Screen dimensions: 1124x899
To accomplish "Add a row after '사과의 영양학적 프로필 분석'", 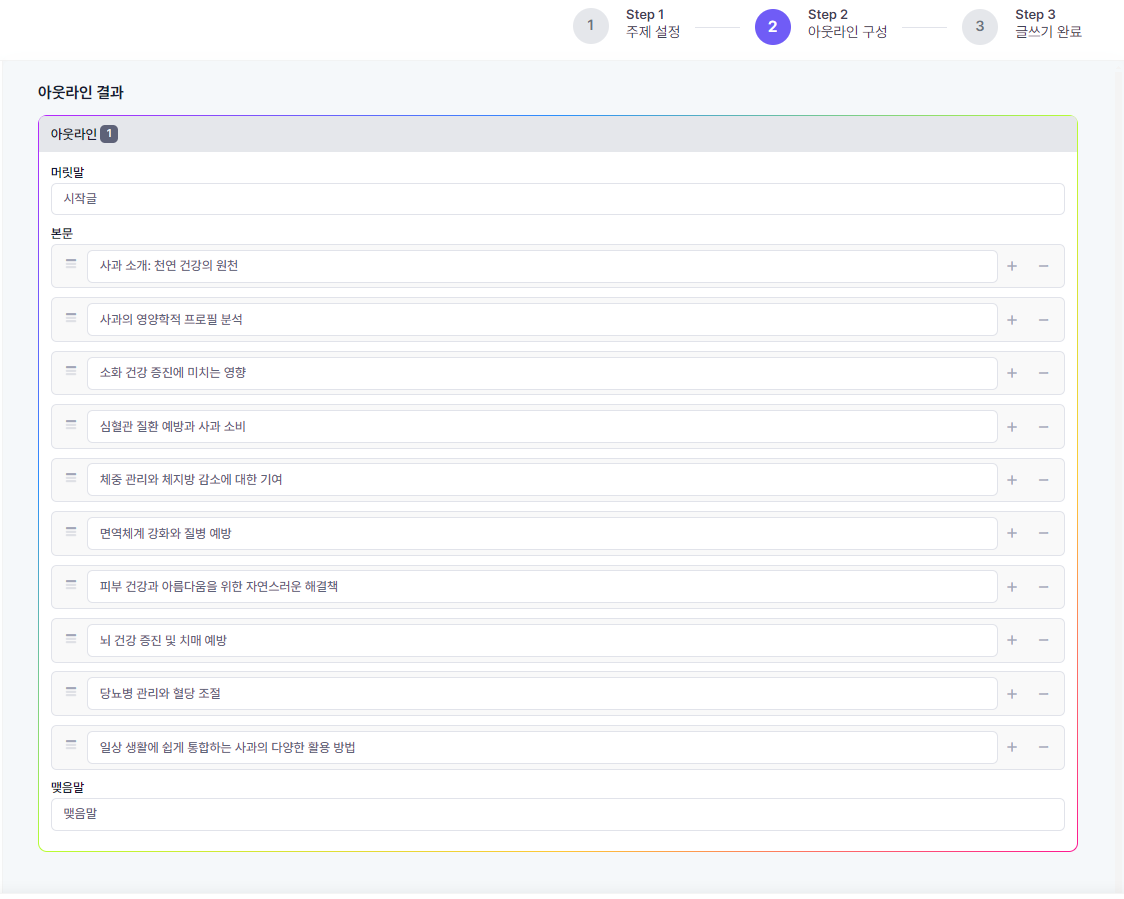I will click(x=1011, y=320).
